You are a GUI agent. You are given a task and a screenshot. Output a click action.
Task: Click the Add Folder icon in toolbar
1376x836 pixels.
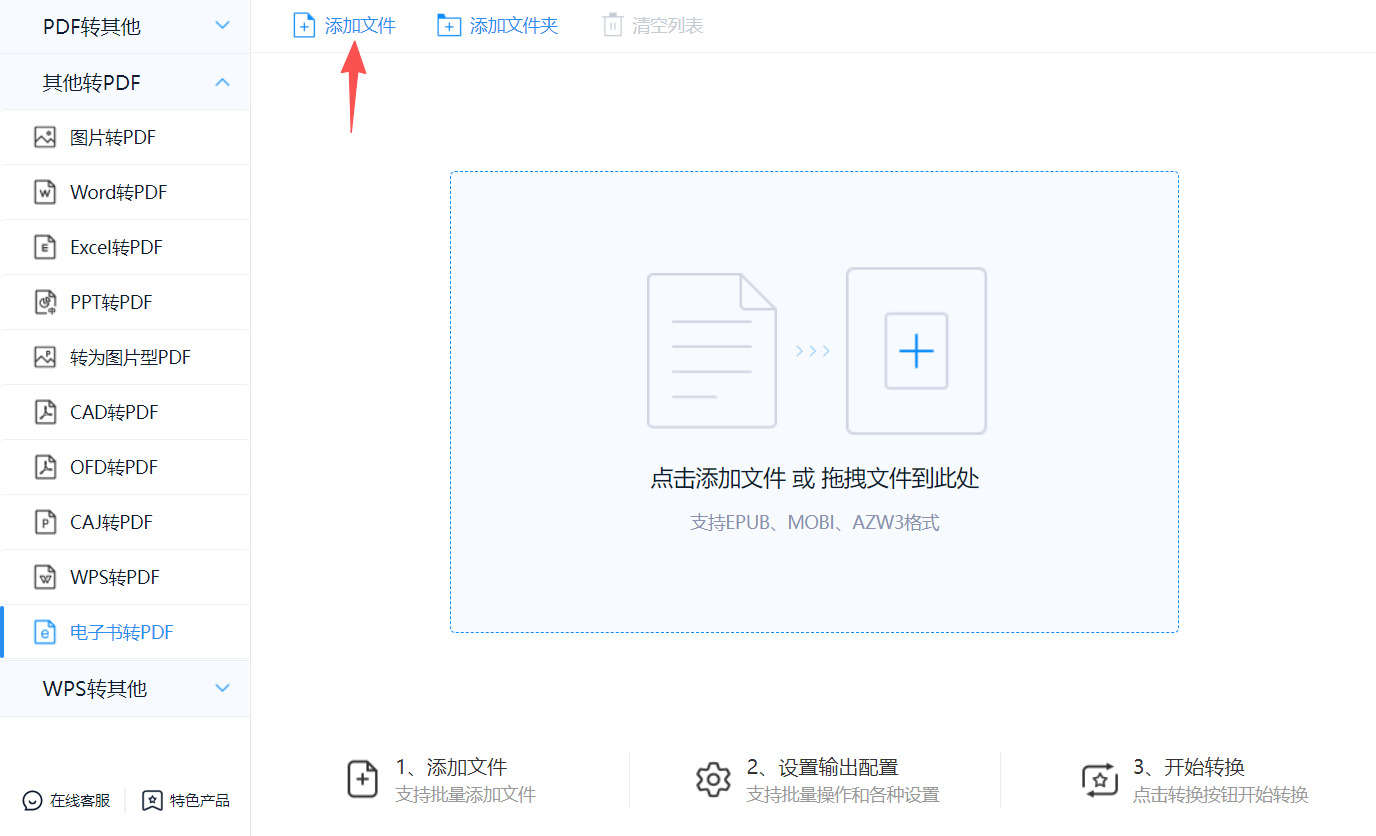(449, 26)
